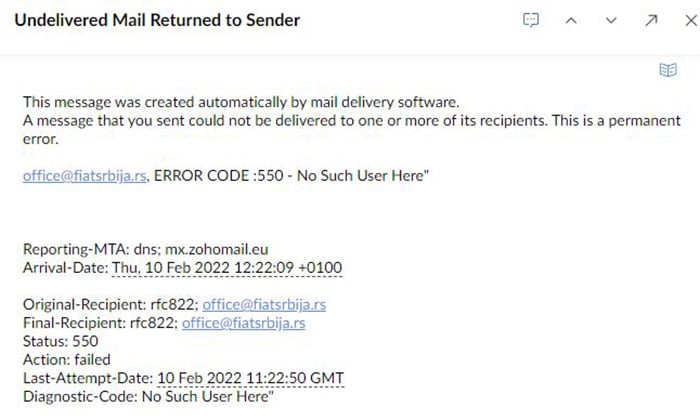Image resolution: width=700 pixels, height=420 pixels.
Task: Go to previous email with up chevron
Action: [x=572, y=20]
